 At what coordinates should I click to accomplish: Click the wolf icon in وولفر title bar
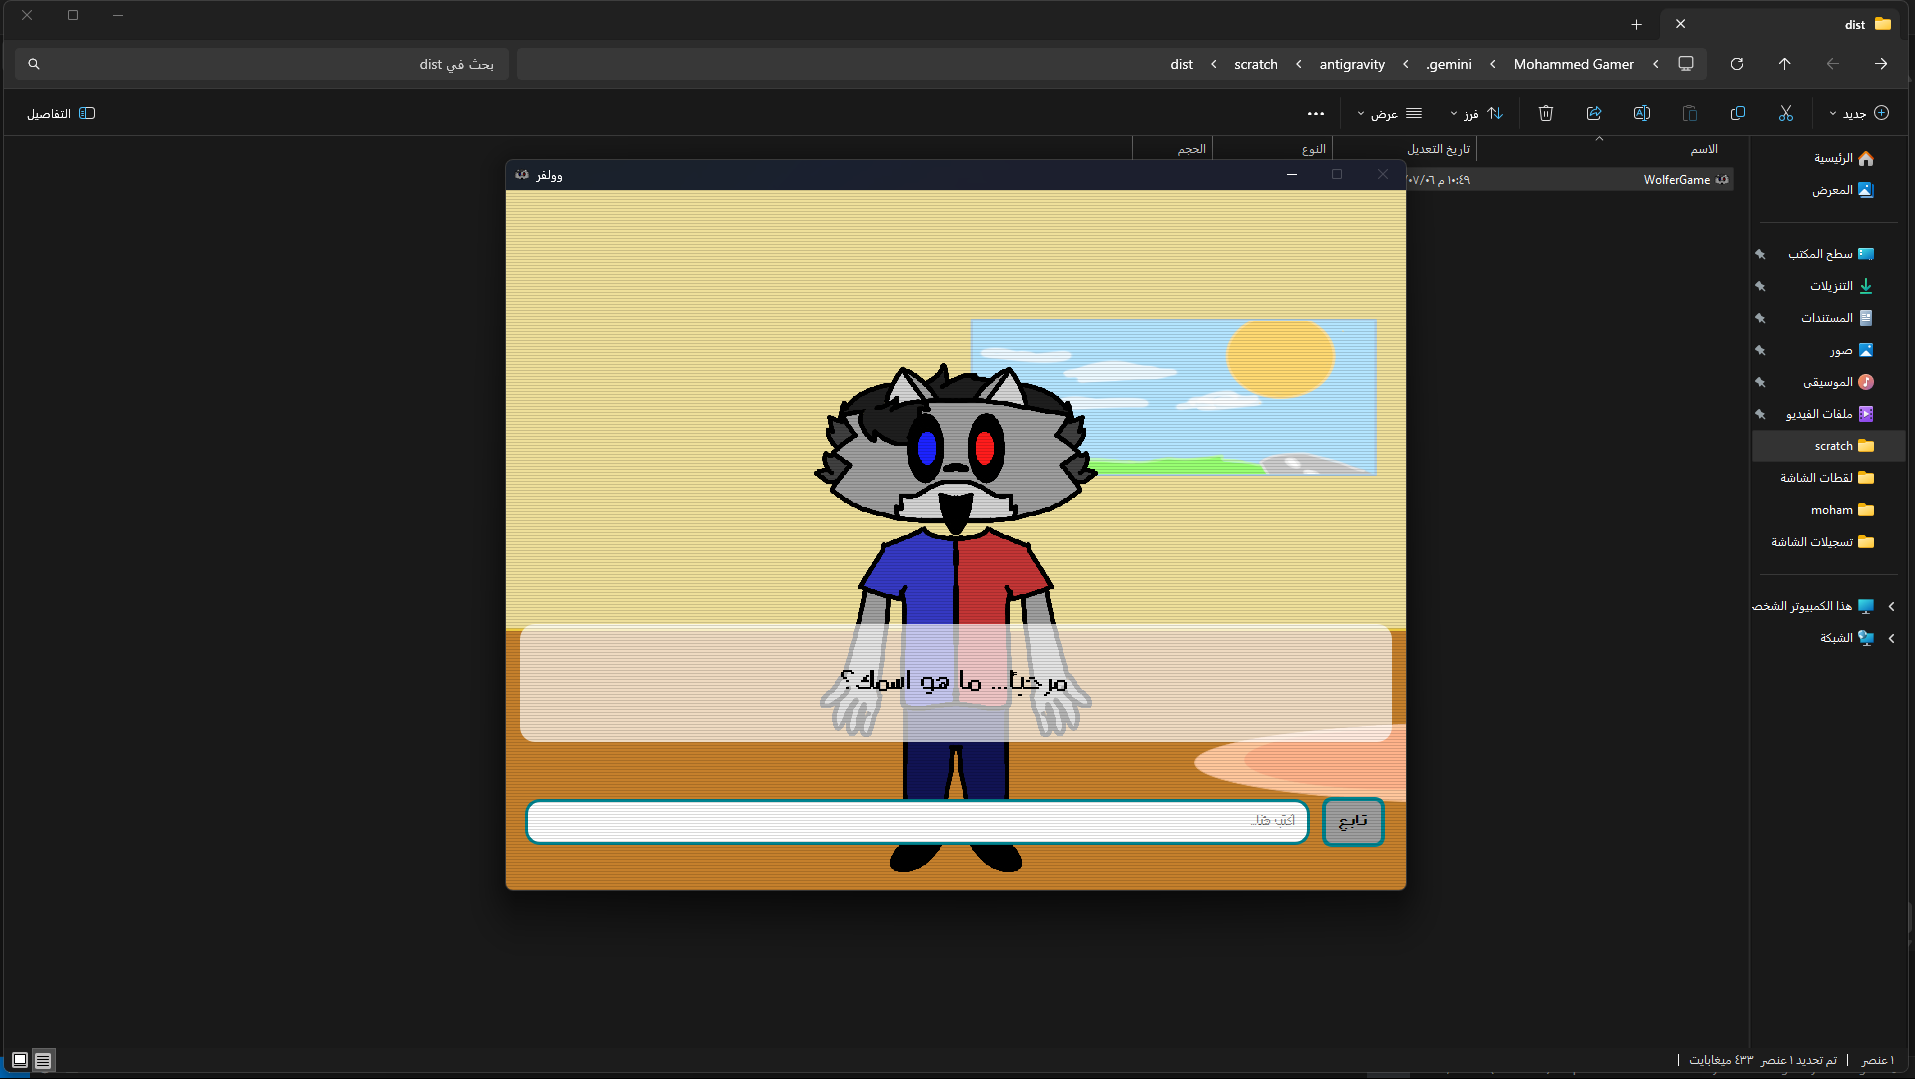point(522,175)
